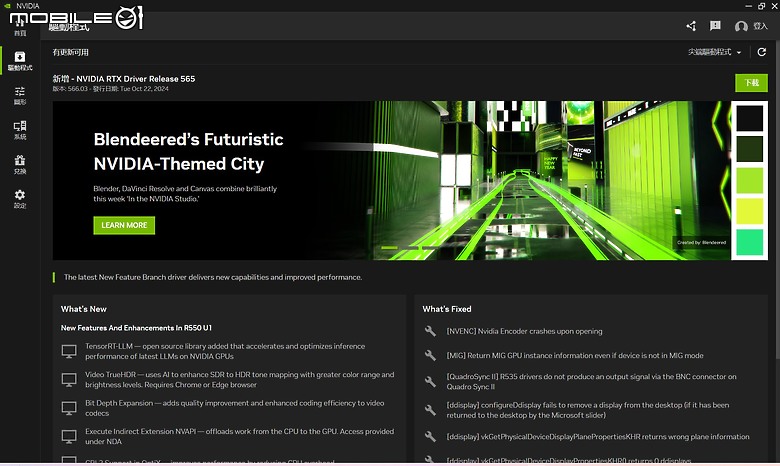Click 'New Features And Enhancements In R550 U1'
780x466 pixels.
click(136, 328)
